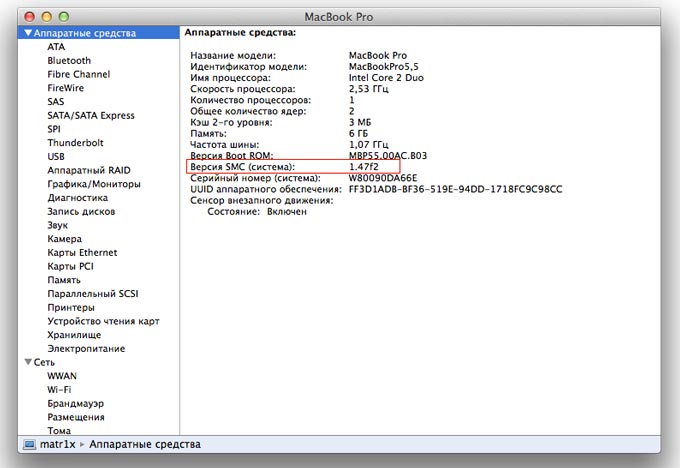
Task: Open Карты Ethernet section
Action: (x=82, y=252)
